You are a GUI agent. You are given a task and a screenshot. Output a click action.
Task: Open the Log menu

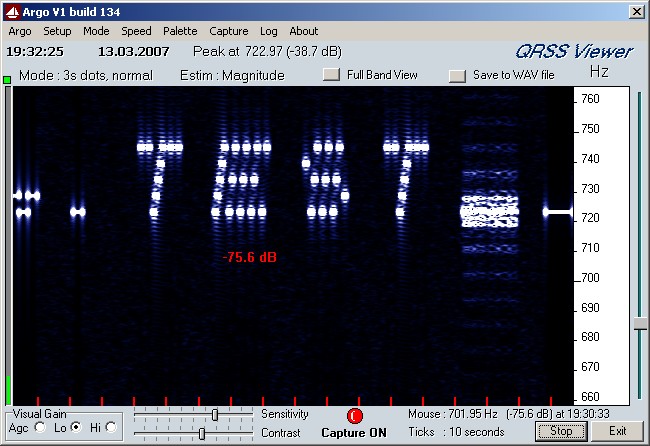pyautogui.click(x=269, y=31)
